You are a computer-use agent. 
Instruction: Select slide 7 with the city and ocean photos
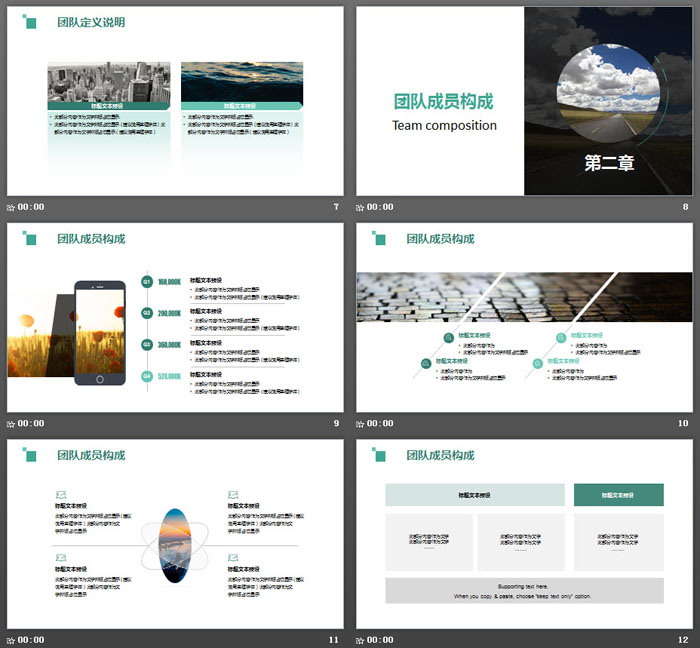tap(175, 101)
